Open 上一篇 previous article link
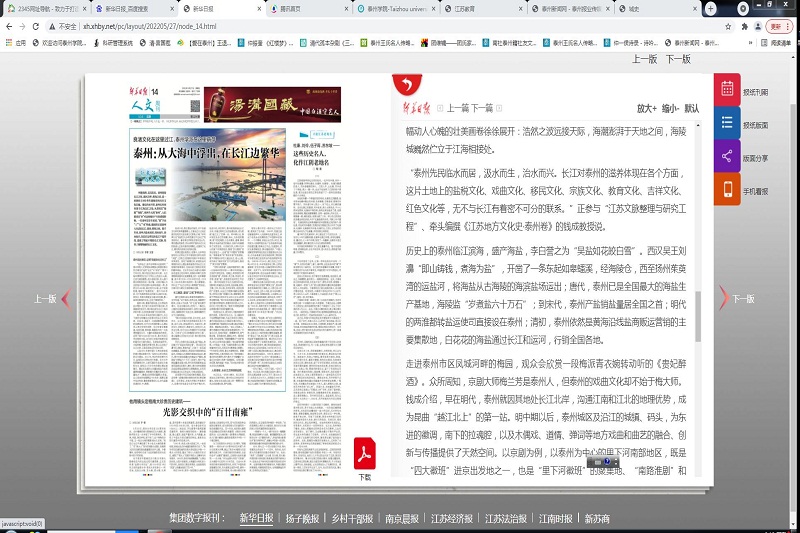Image resolution: width=800 pixels, height=533 pixels. [458, 108]
